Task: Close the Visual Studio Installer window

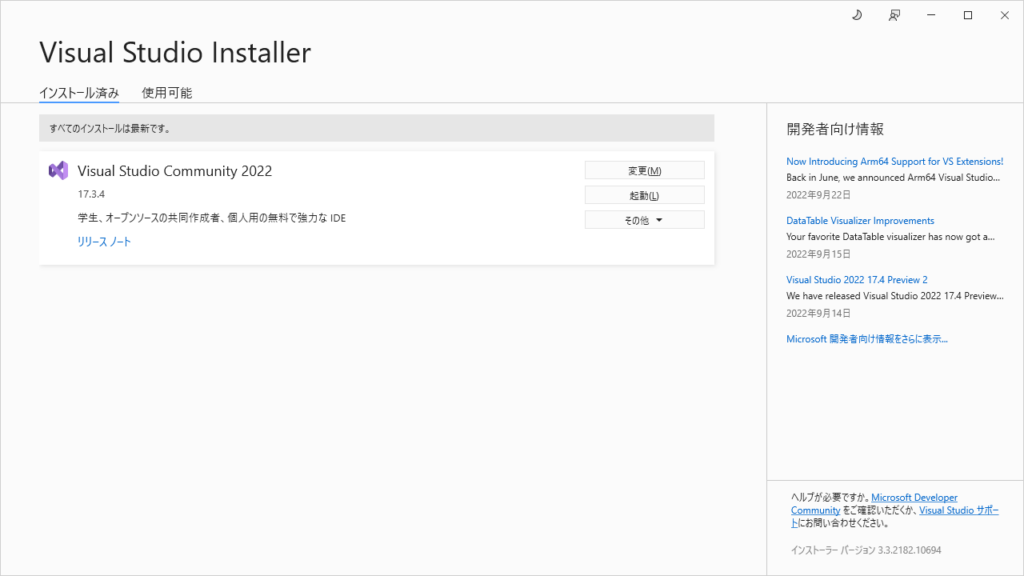Action: (1004, 15)
